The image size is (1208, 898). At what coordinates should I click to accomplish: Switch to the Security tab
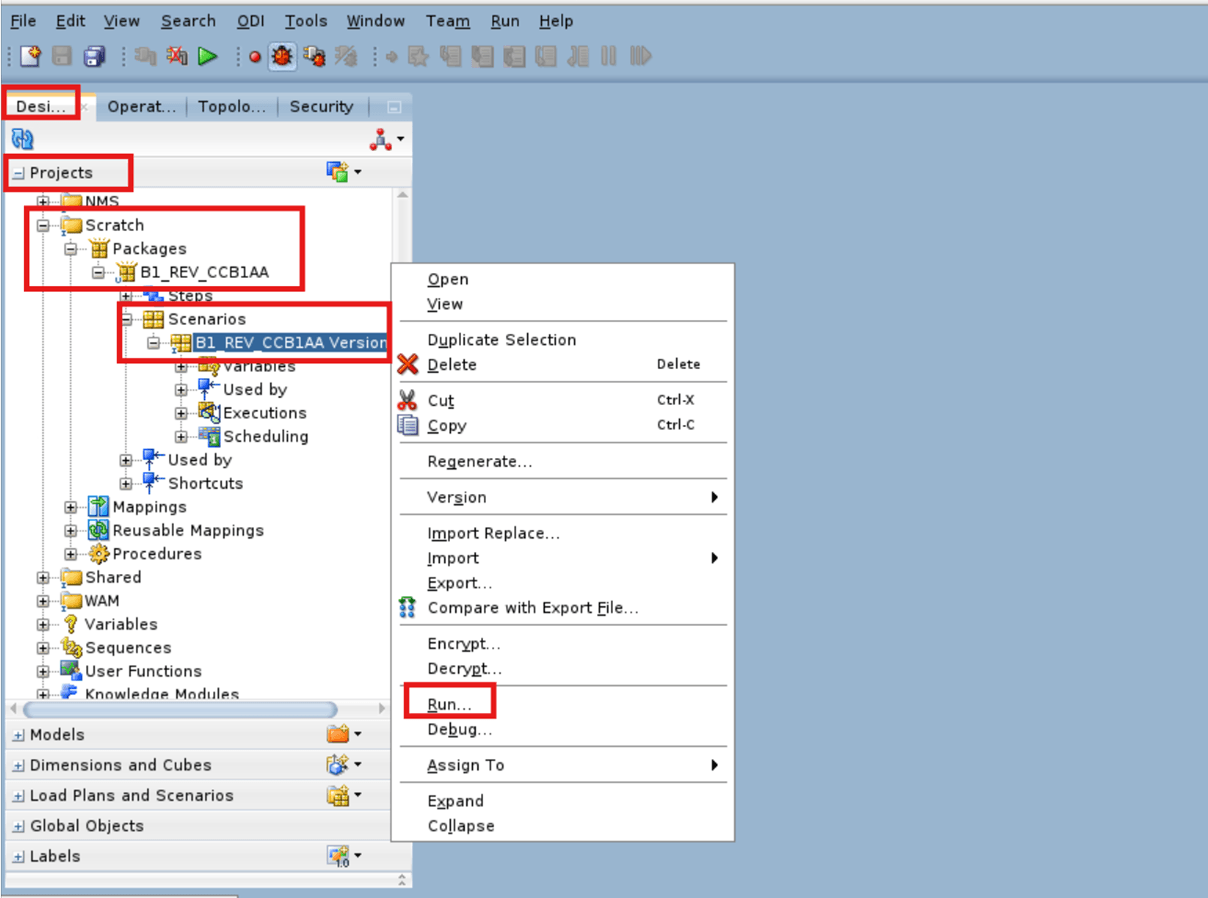point(321,106)
